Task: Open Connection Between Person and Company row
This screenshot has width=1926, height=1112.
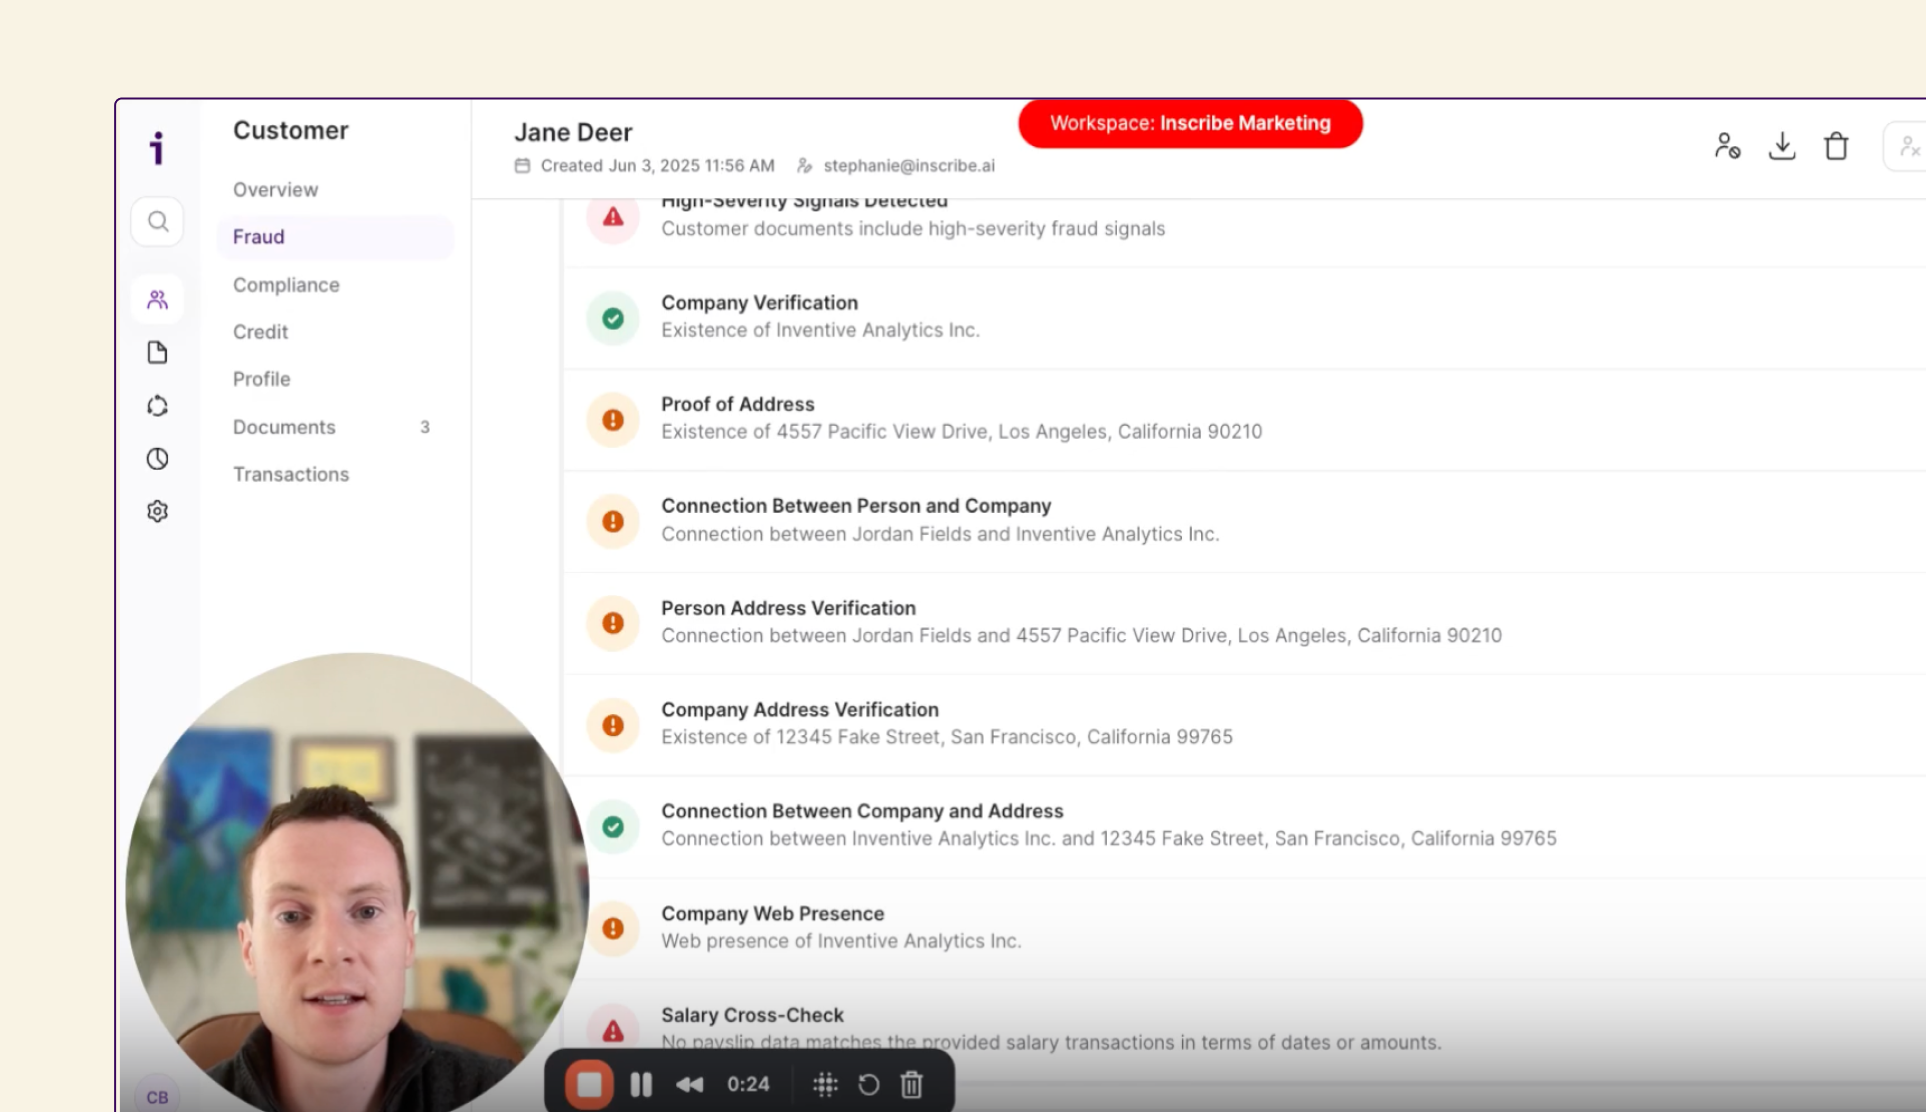Action: [1244, 521]
